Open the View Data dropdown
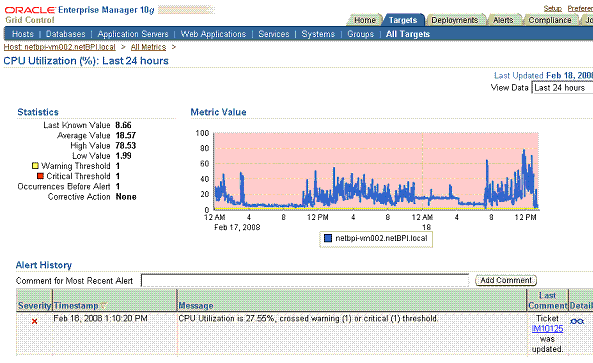The image size is (593, 363). pos(562,88)
